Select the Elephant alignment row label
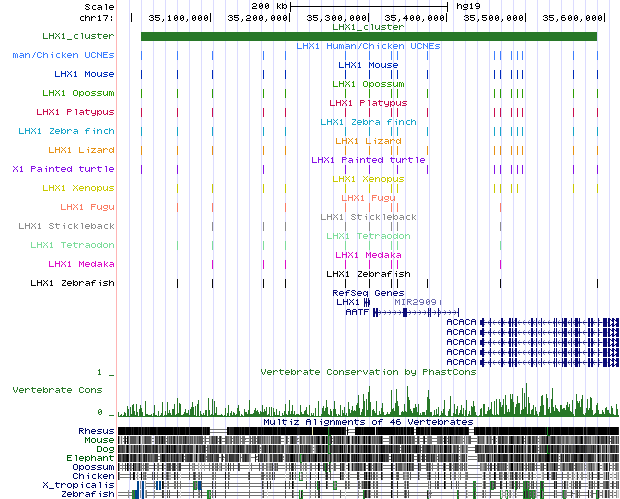The image size is (620, 499). point(92,458)
